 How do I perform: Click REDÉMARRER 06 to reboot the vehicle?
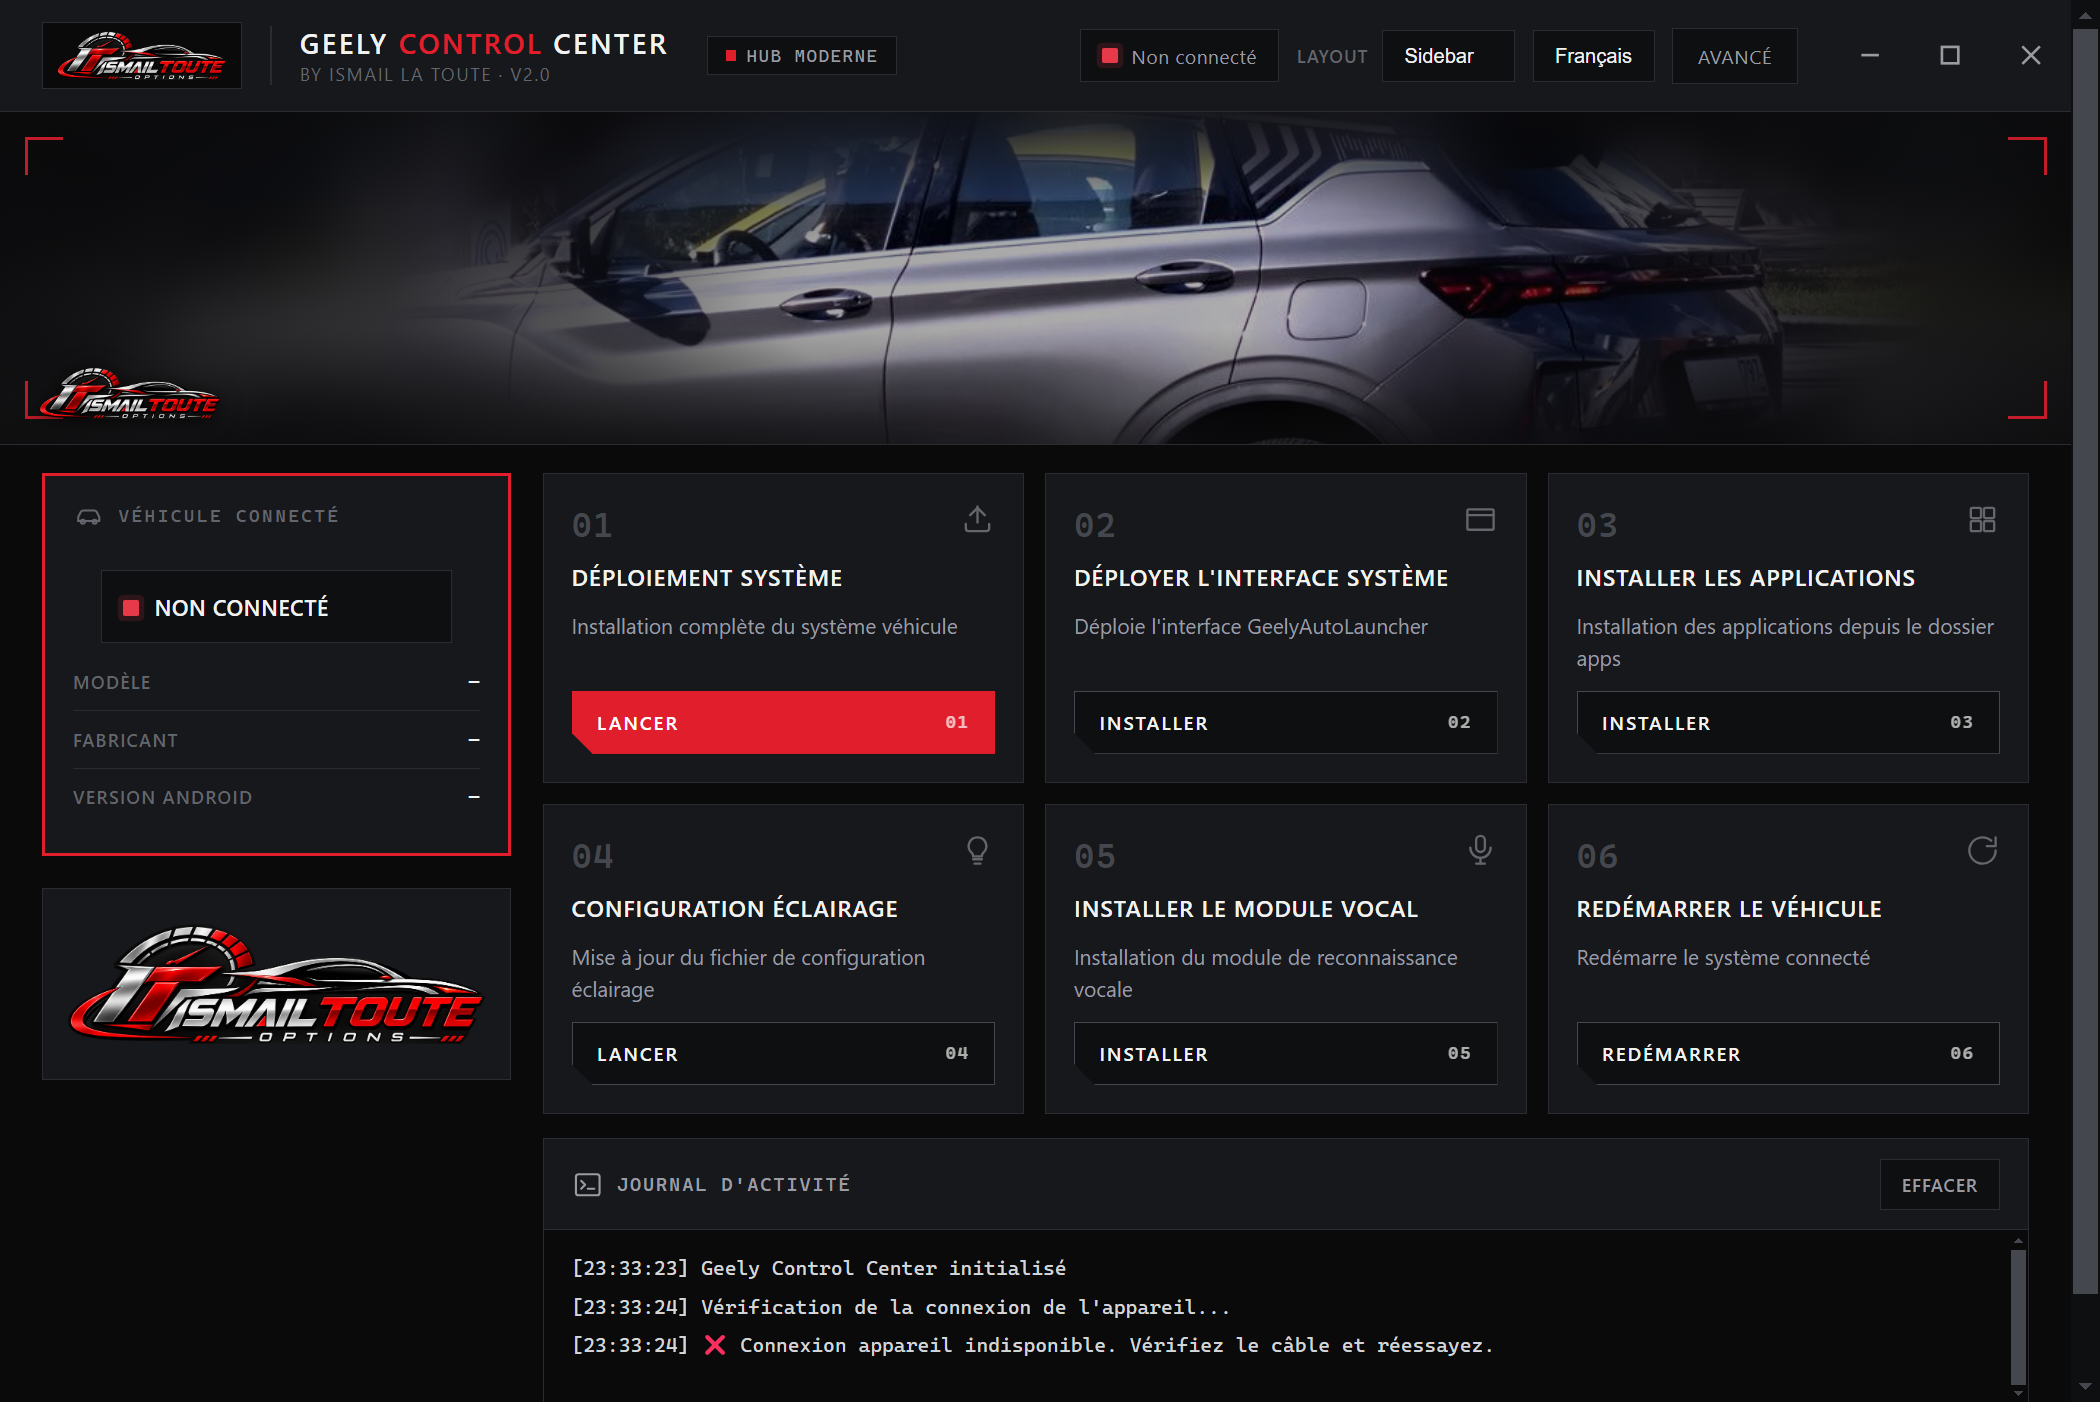pos(1787,1053)
